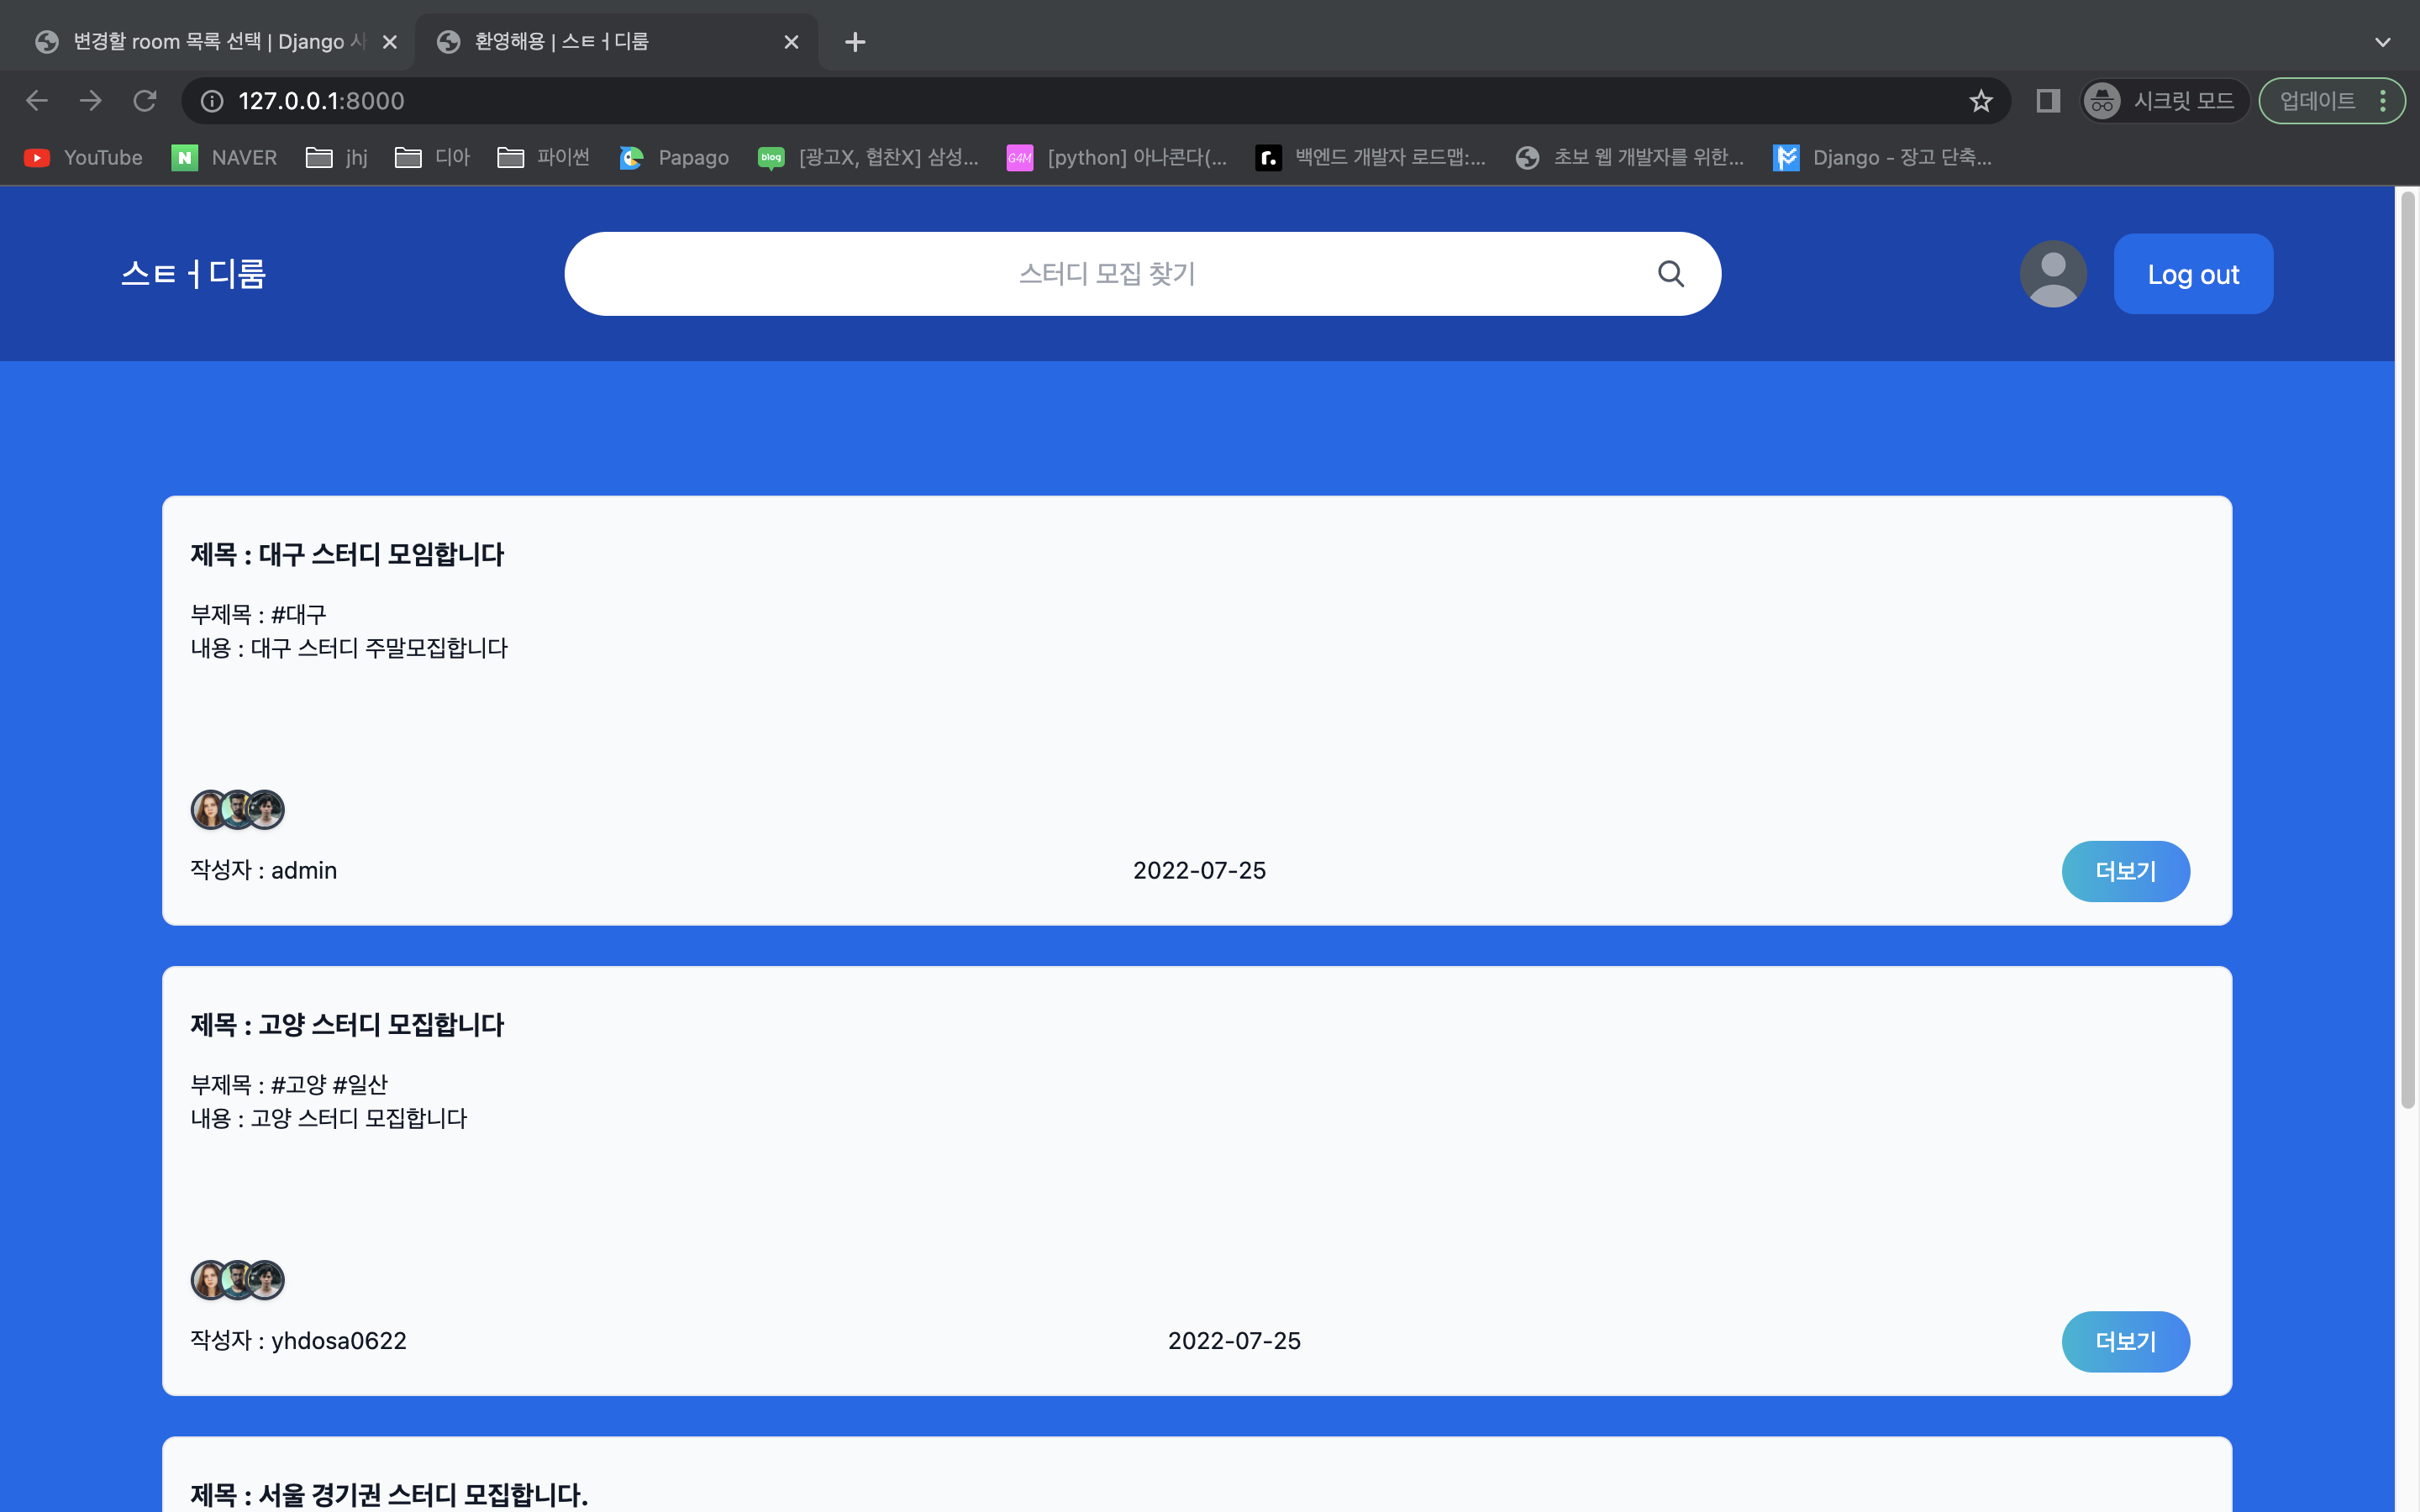Open the 디아 bookmark folder
Screen dimensions: 2420x1512
click(x=432, y=158)
